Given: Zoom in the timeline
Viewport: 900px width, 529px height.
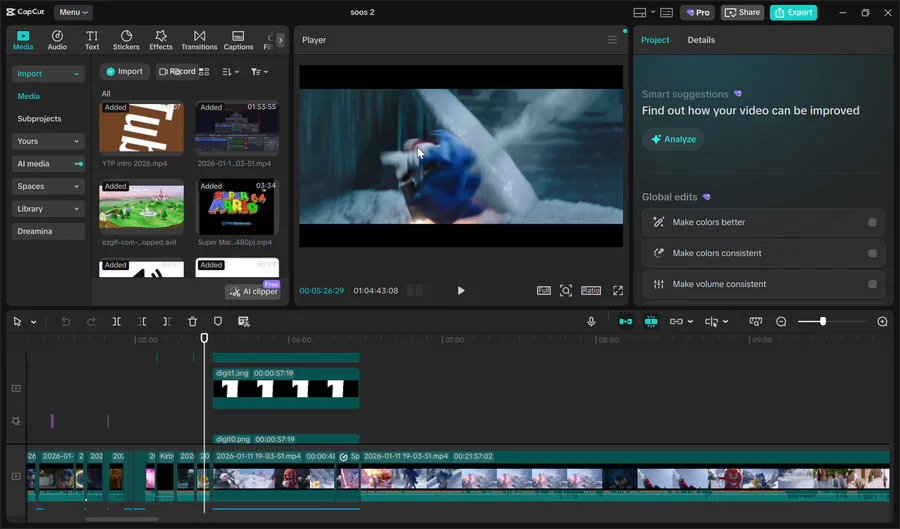Looking at the screenshot, I should click(x=883, y=321).
